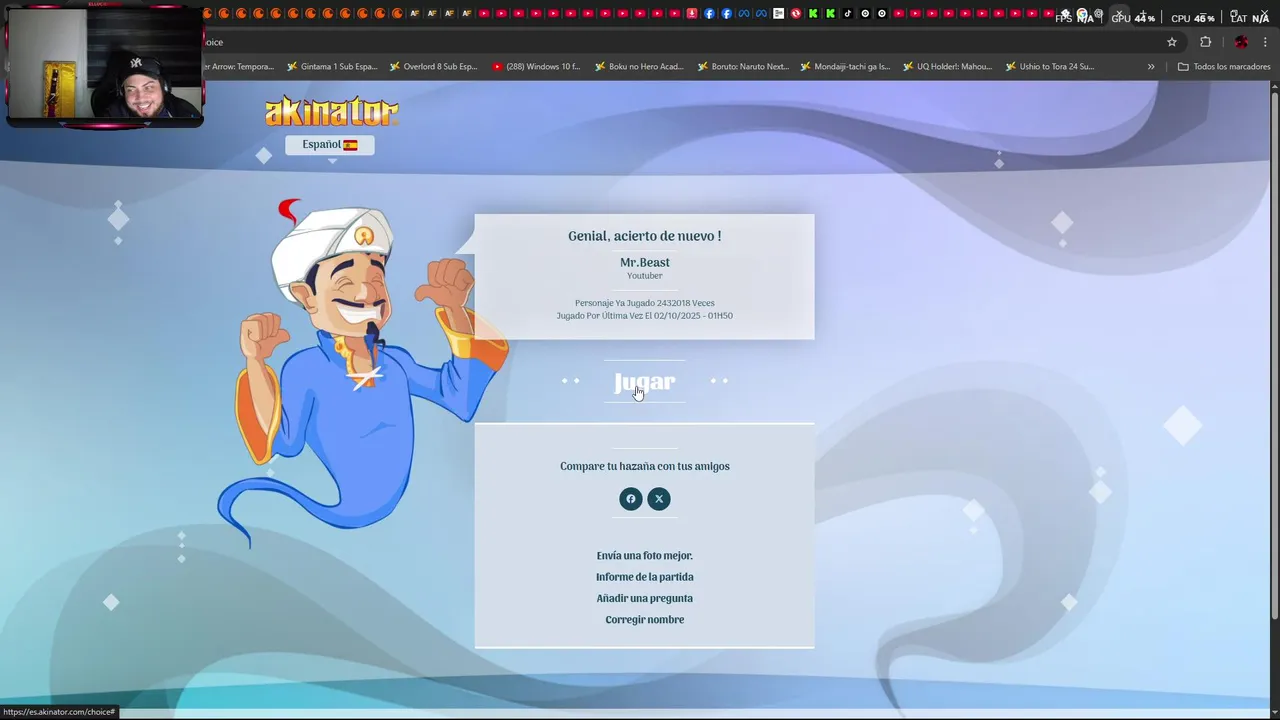1280x720 pixels.
Task: Click the Akinator logo
Action: (331, 111)
